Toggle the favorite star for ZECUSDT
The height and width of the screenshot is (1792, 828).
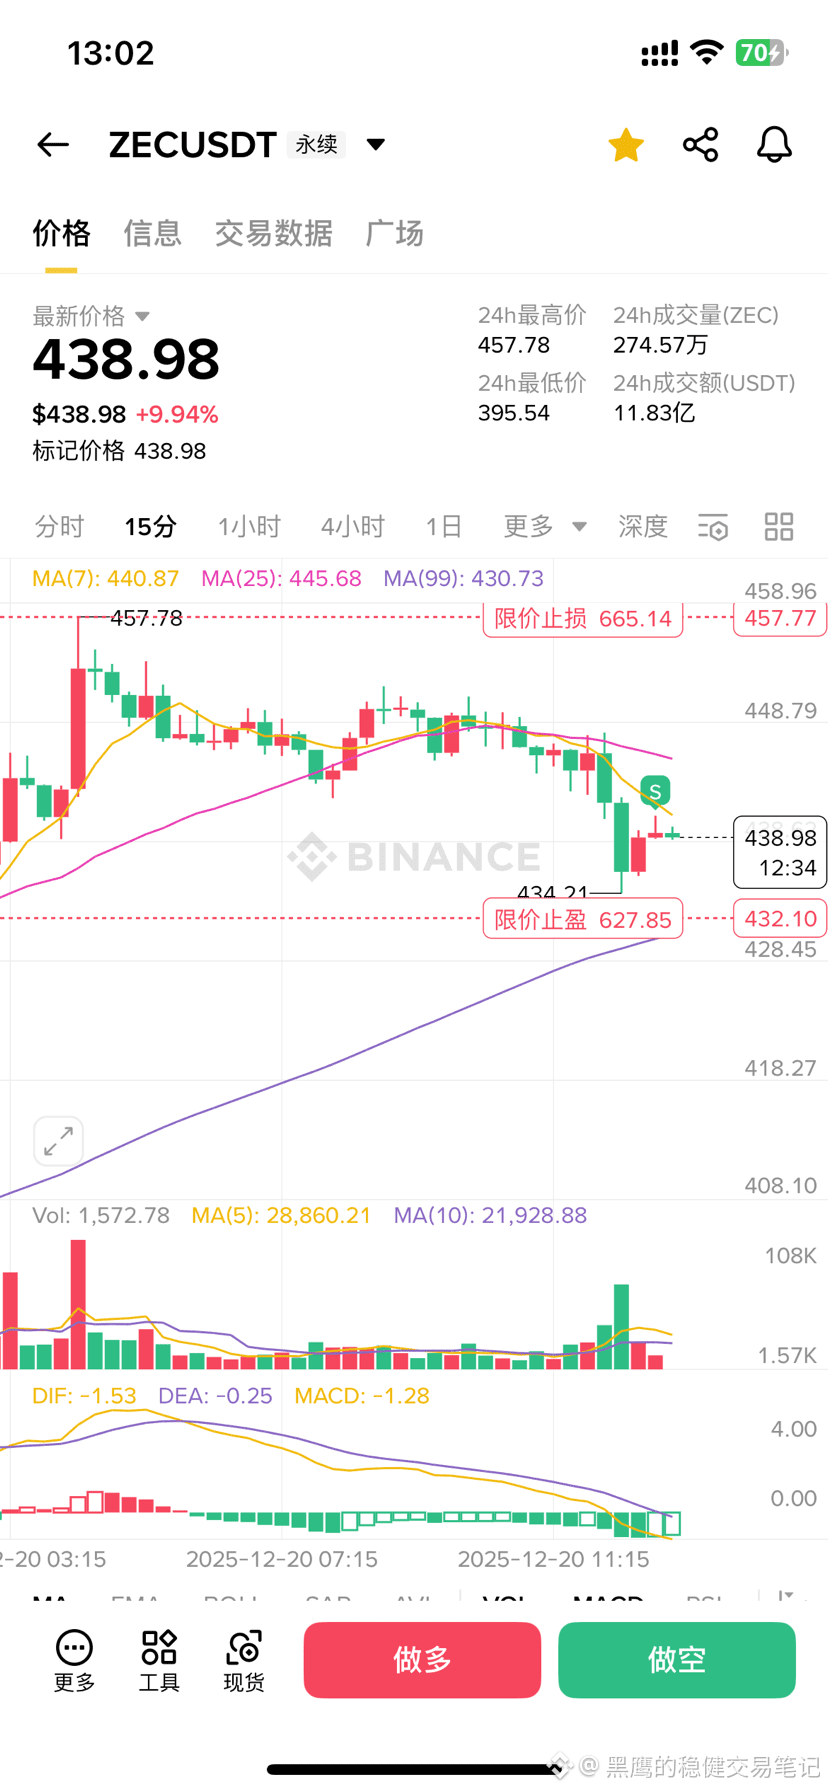pos(625,144)
